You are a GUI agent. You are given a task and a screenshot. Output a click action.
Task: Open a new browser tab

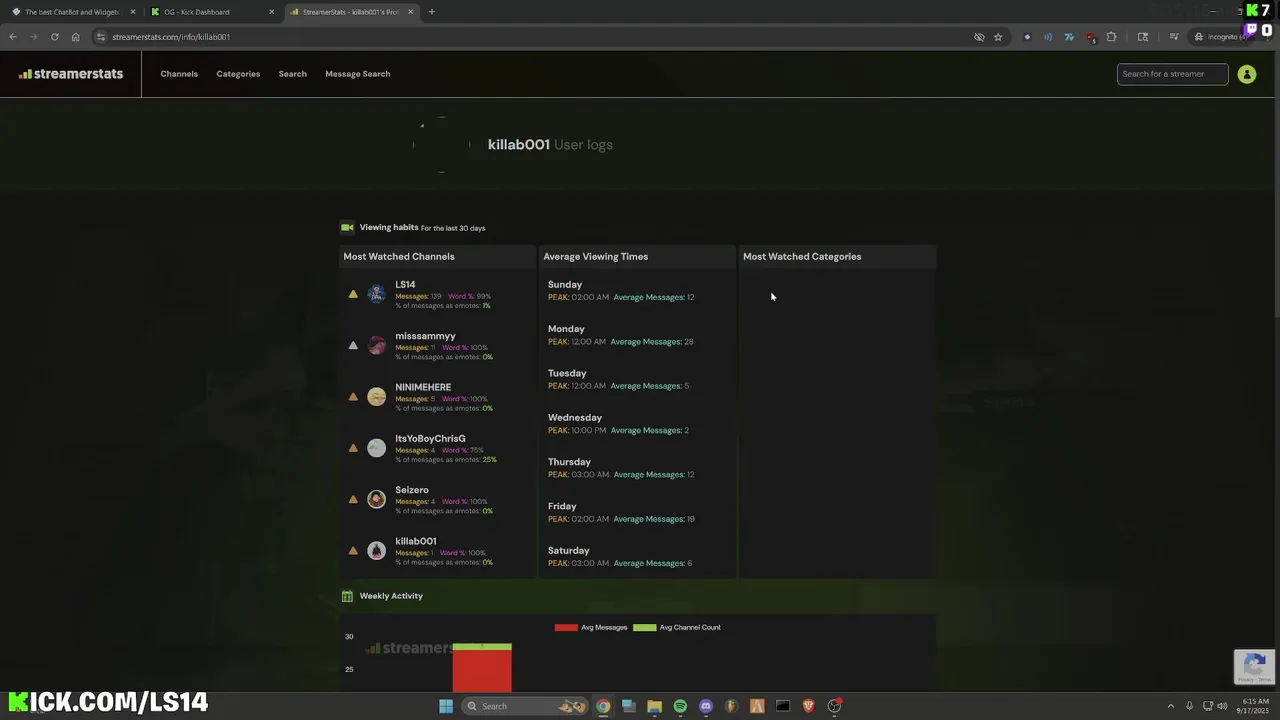pyautogui.click(x=431, y=12)
